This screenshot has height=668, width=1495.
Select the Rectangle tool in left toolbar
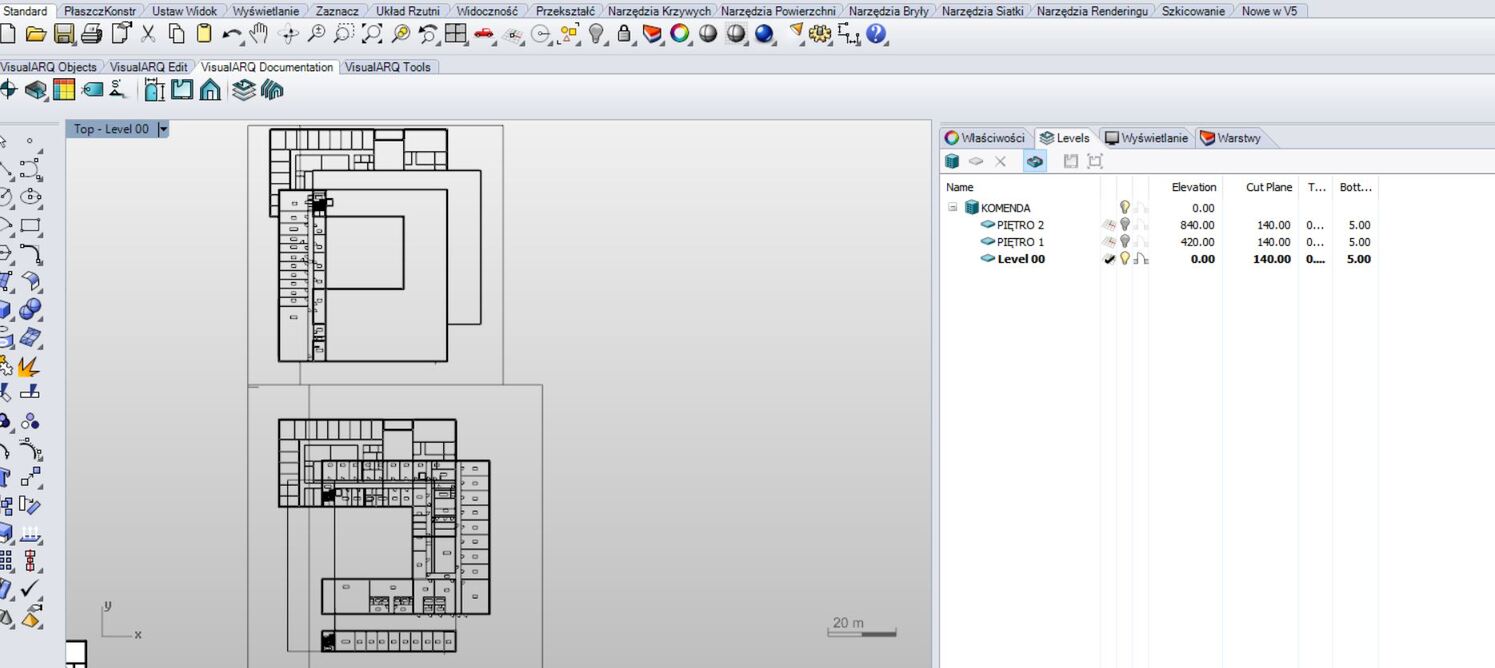tap(30, 225)
